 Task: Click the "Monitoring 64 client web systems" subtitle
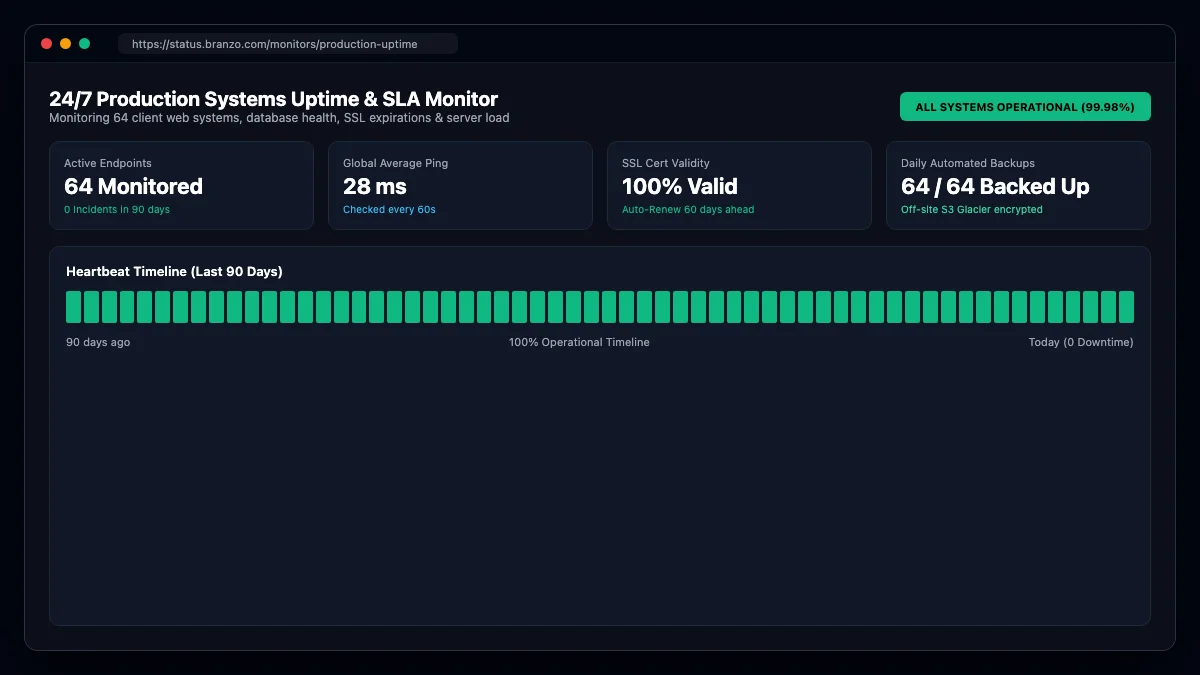279,118
